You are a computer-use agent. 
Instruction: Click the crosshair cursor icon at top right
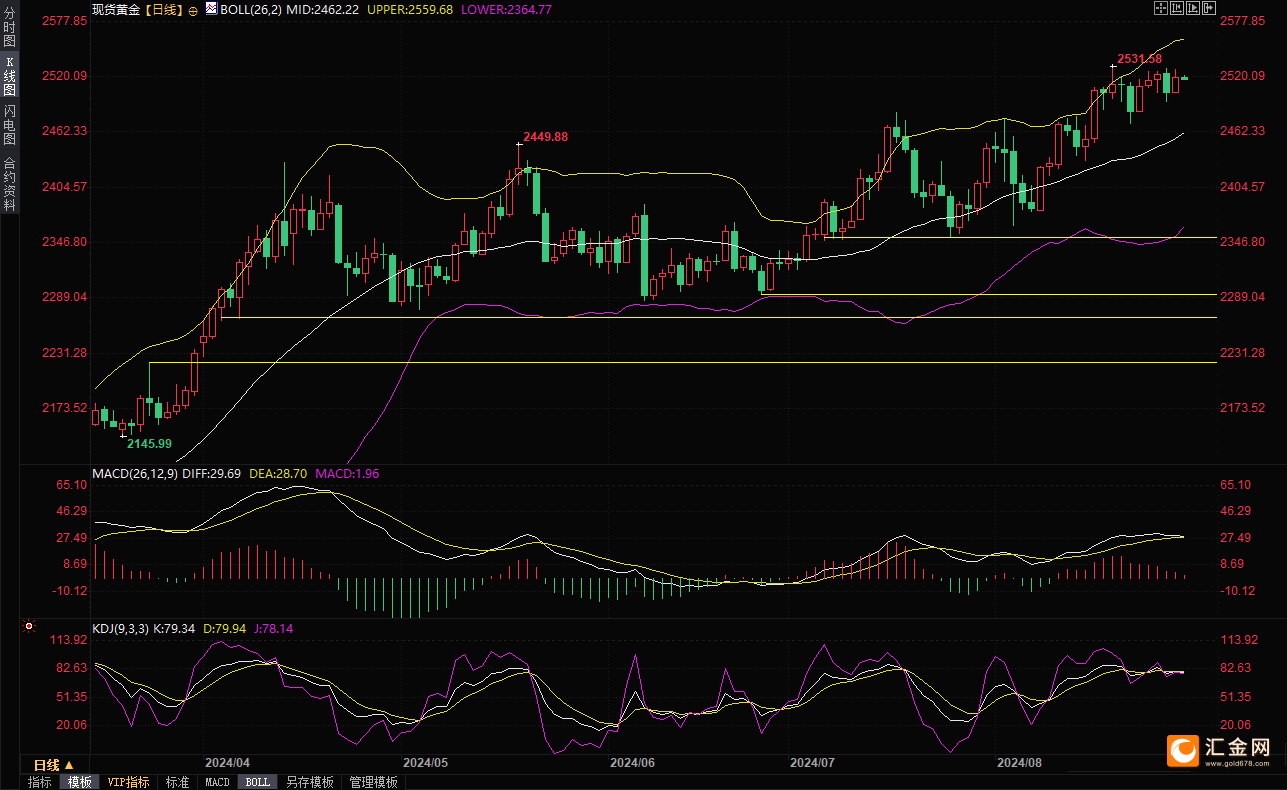(x=1161, y=8)
